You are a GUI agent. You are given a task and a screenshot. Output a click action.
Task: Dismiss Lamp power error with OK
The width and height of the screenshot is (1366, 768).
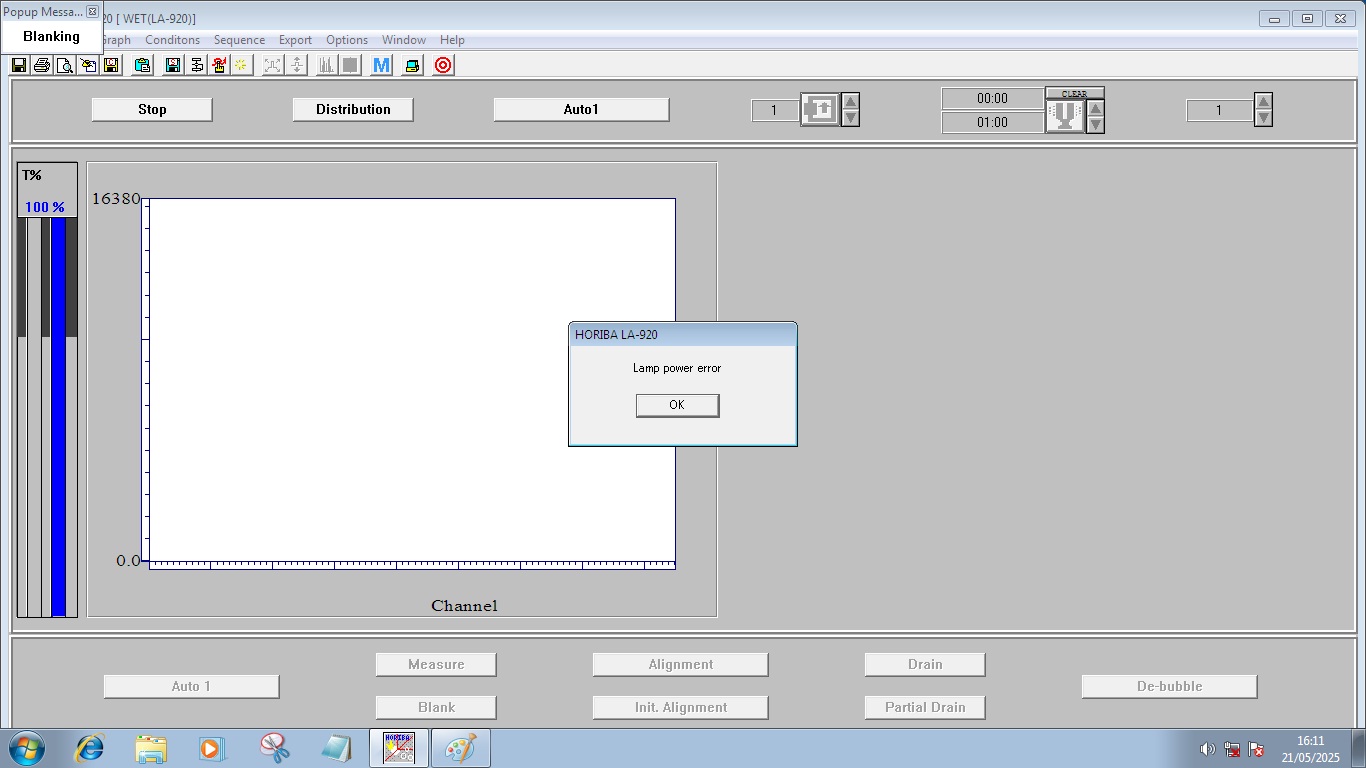click(x=677, y=405)
